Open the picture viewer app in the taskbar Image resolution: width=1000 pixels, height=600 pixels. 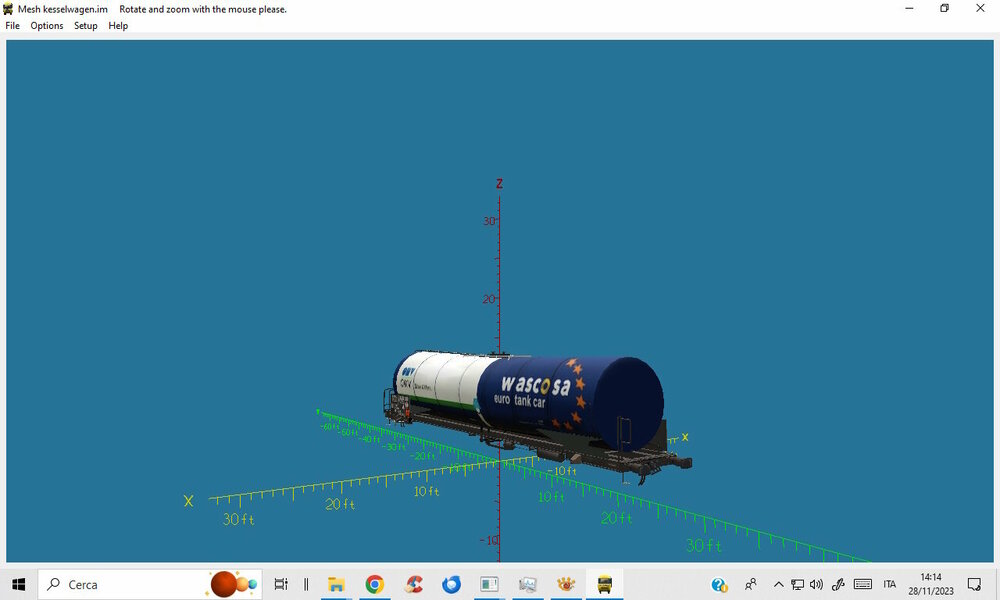point(527,584)
